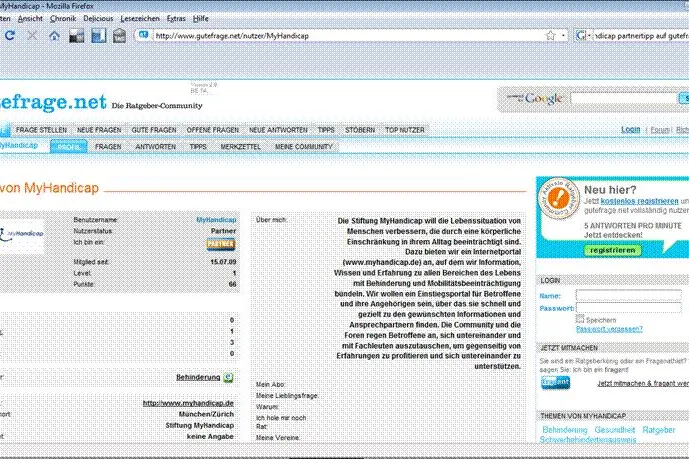Switch to the ANTWORTEN profile sub-tab
Screen dimensions: 689x459
pyautogui.click(x=156, y=147)
